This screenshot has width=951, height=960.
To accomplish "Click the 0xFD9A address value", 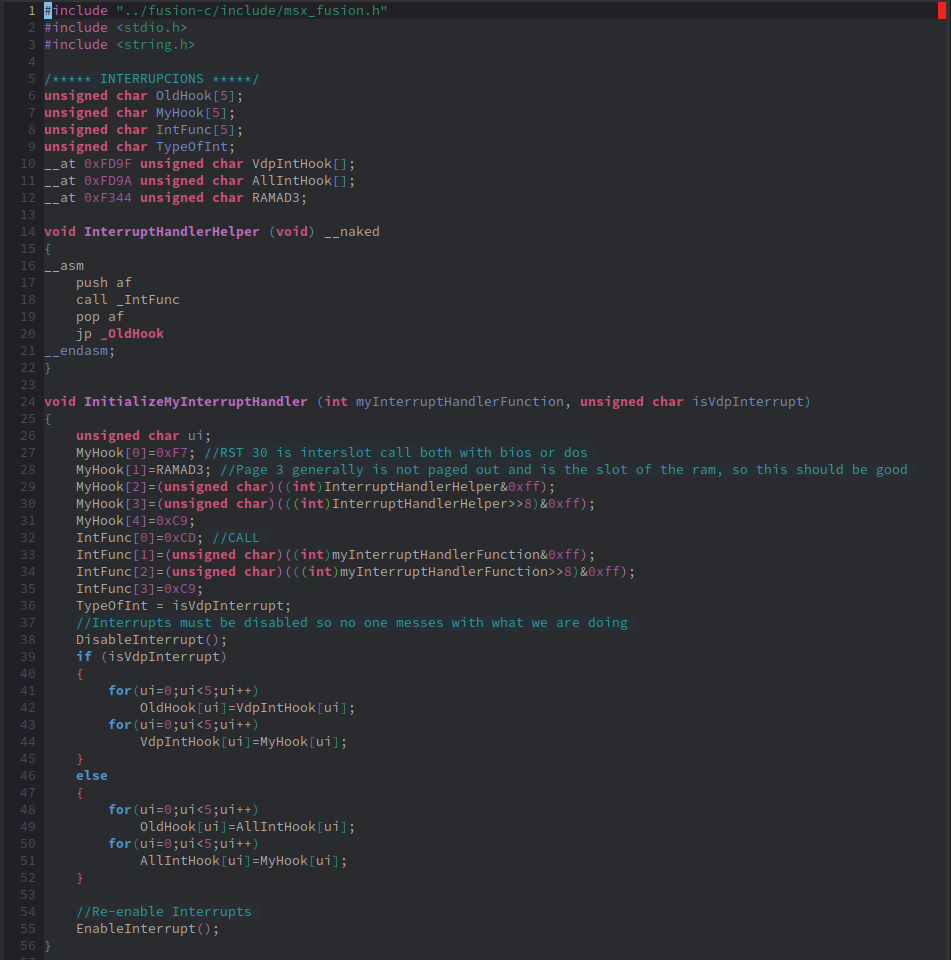I will coord(108,181).
